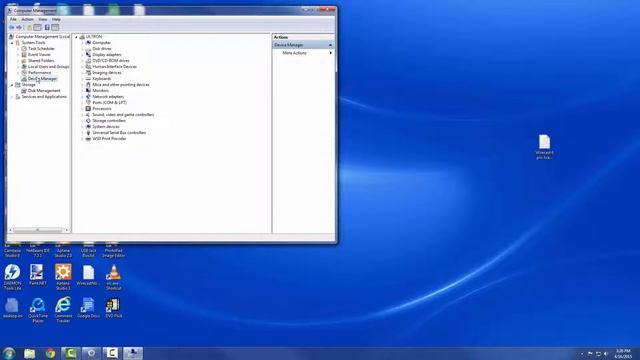This screenshot has height=360, width=640.
Task: Expand Universal Serial Bus controllers category
Action: 82,133
